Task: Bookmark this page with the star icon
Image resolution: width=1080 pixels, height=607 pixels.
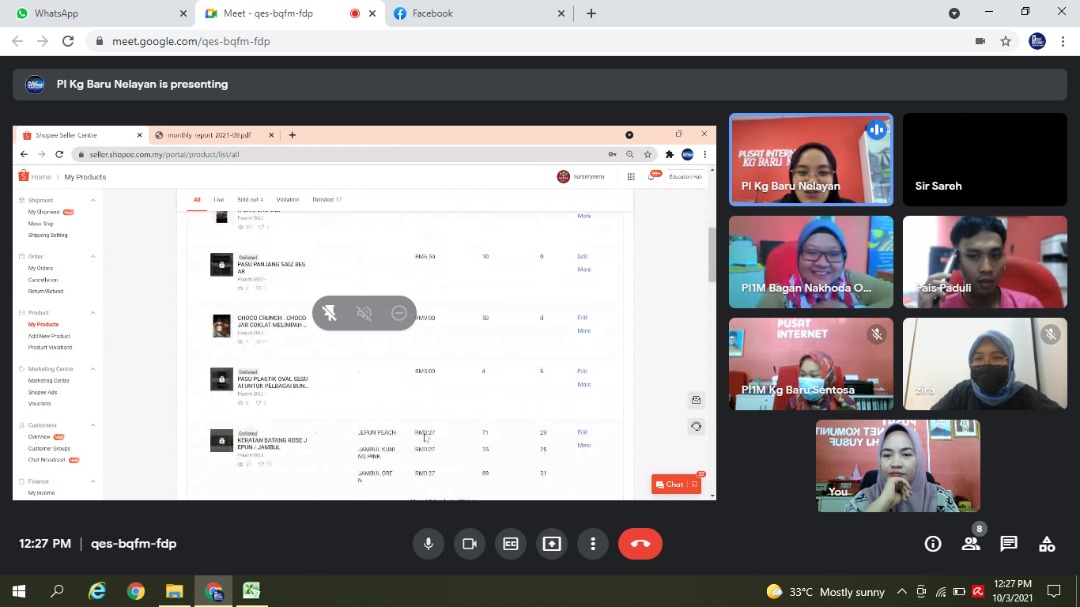Action: (1006, 41)
